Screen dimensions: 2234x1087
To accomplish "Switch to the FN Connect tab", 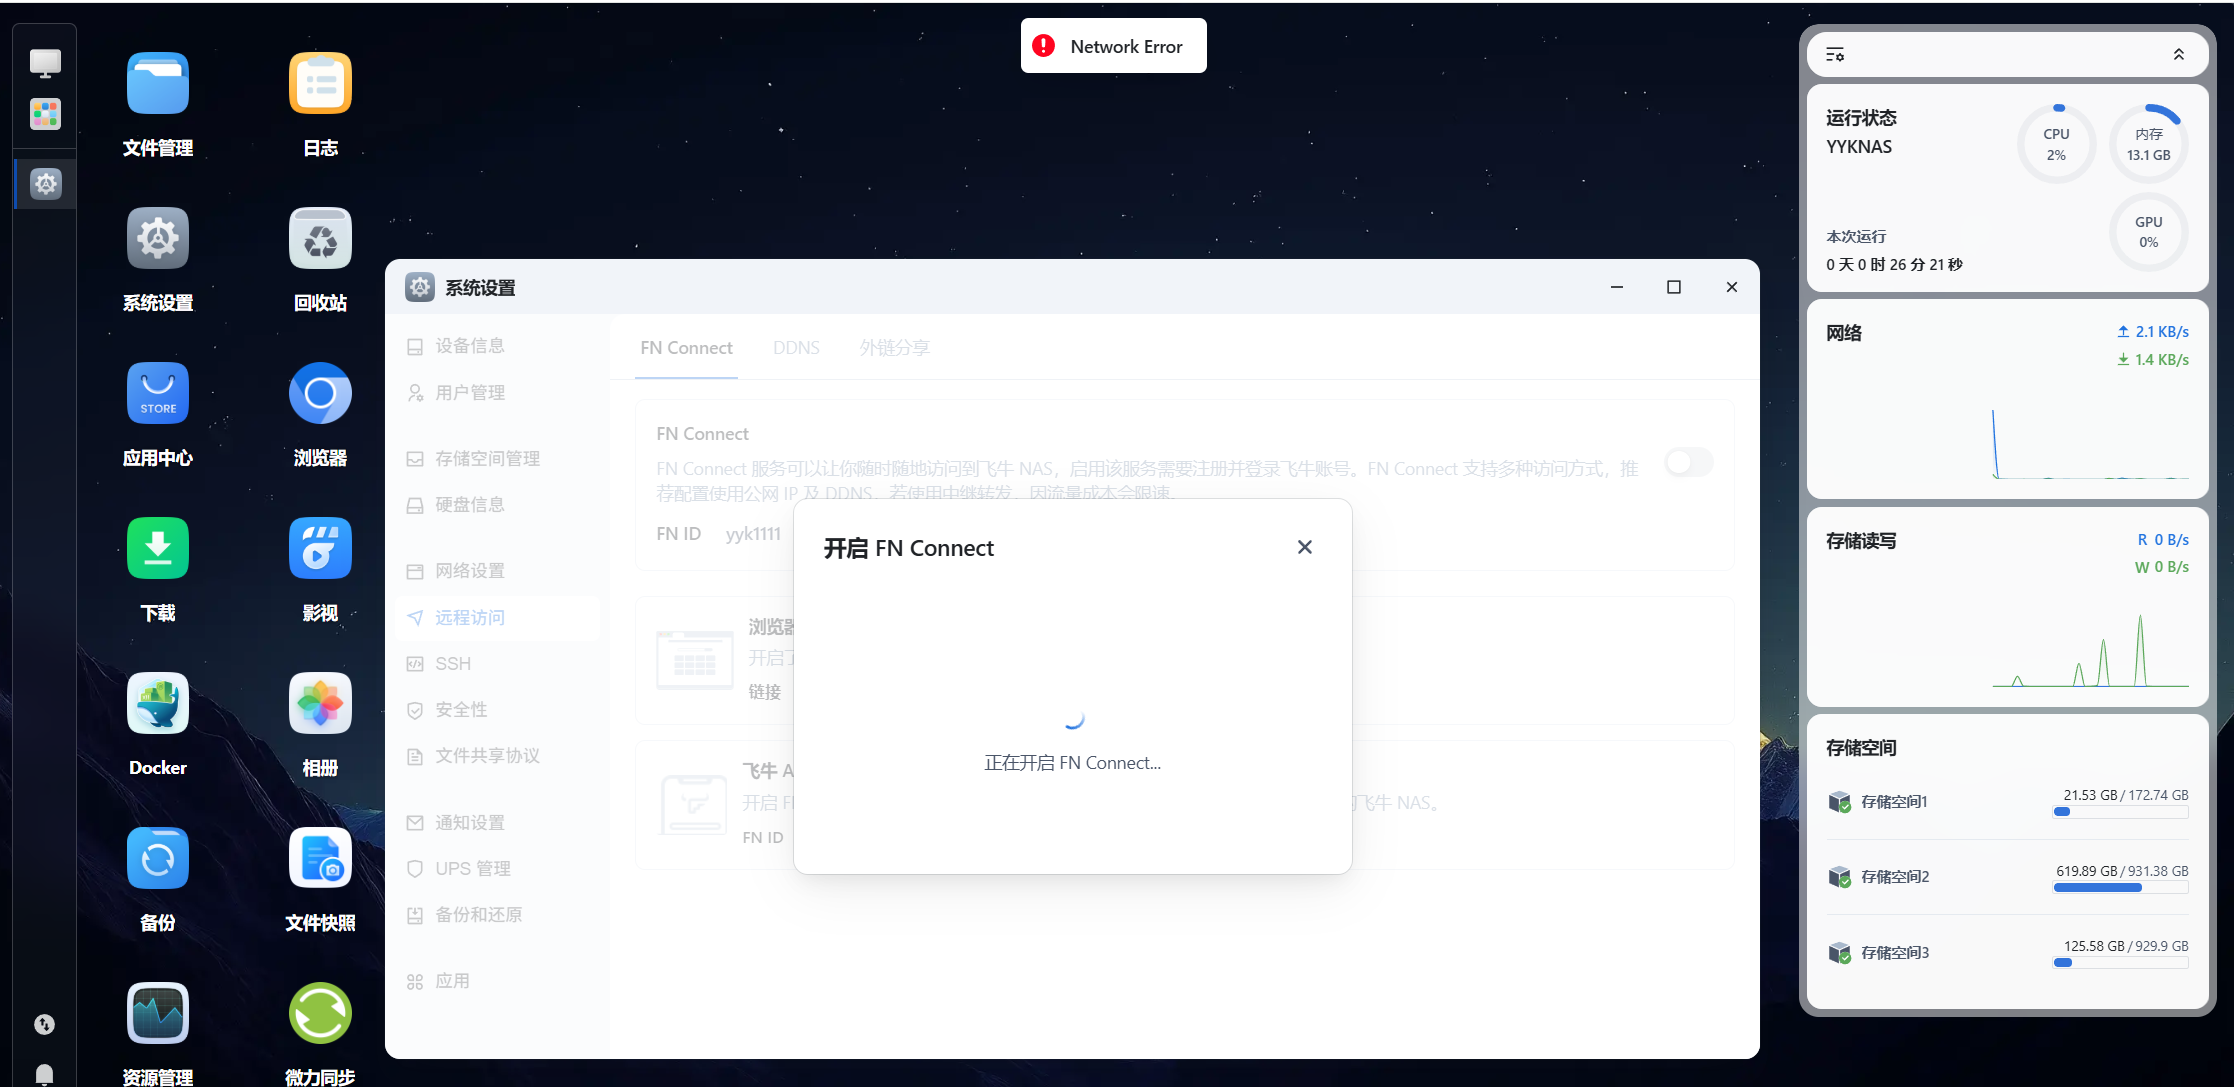I will pos(686,348).
